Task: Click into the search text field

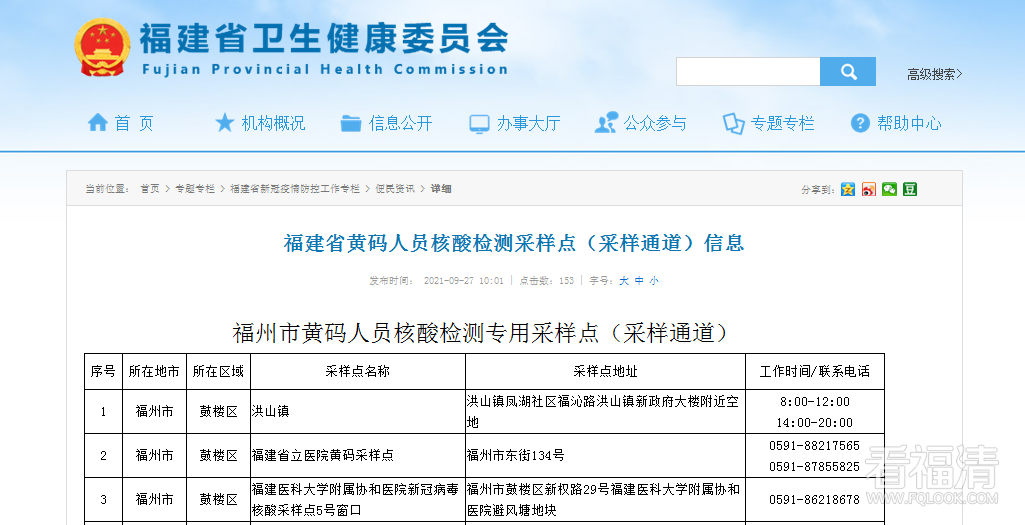Action: point(748,72)
